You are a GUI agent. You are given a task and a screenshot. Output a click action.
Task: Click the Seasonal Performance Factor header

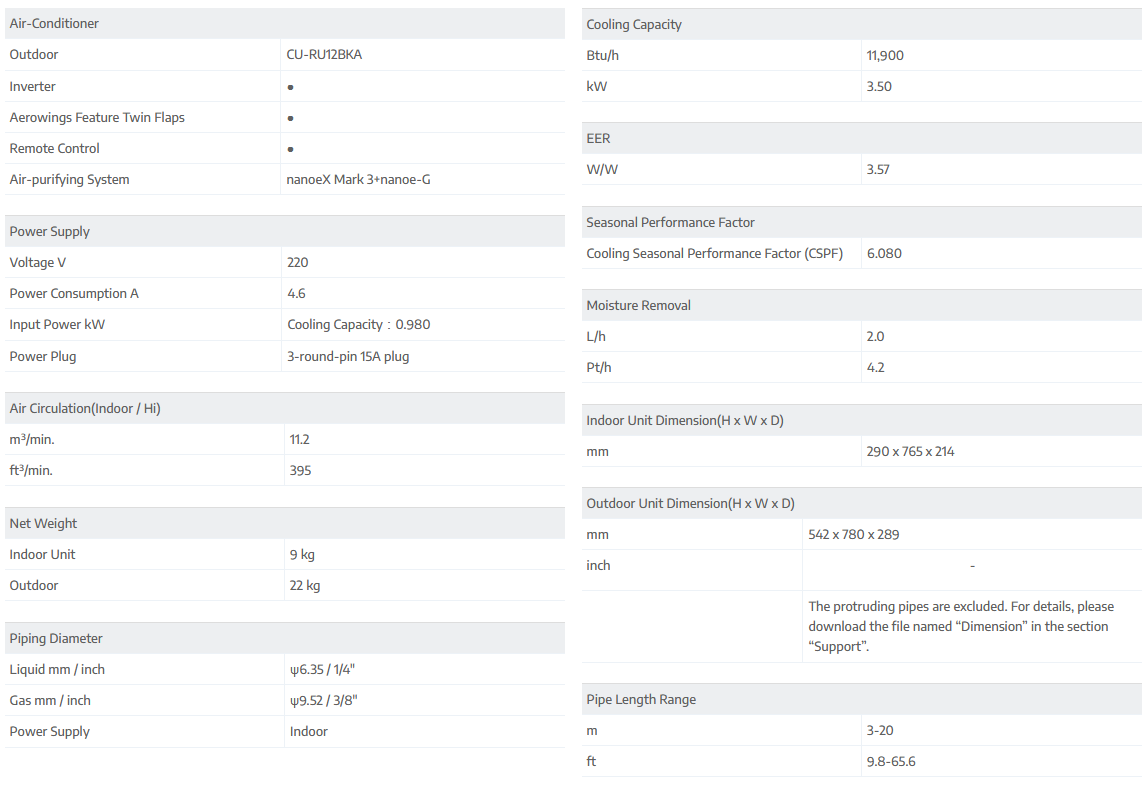coord(670,222)
